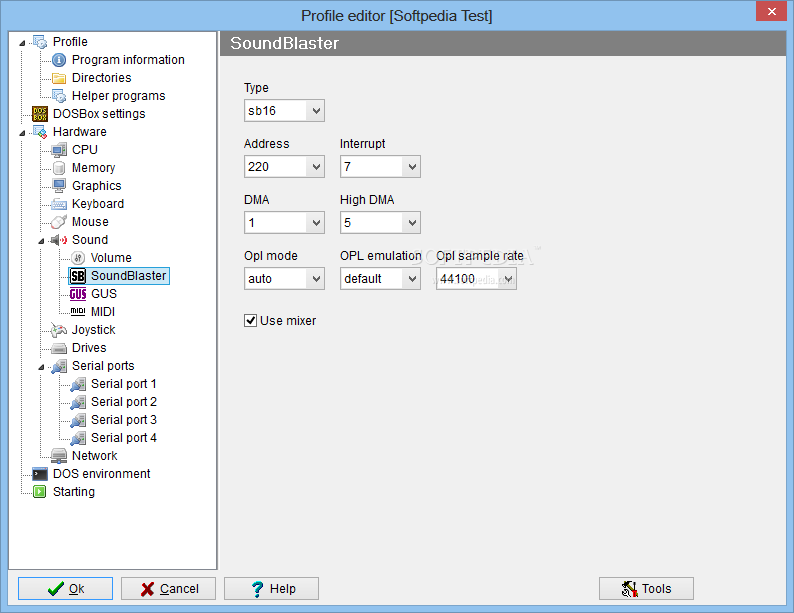This screenshot has width=794, height=613.
Task: Select the GUS tree item
Action: (x=104, y=294)
